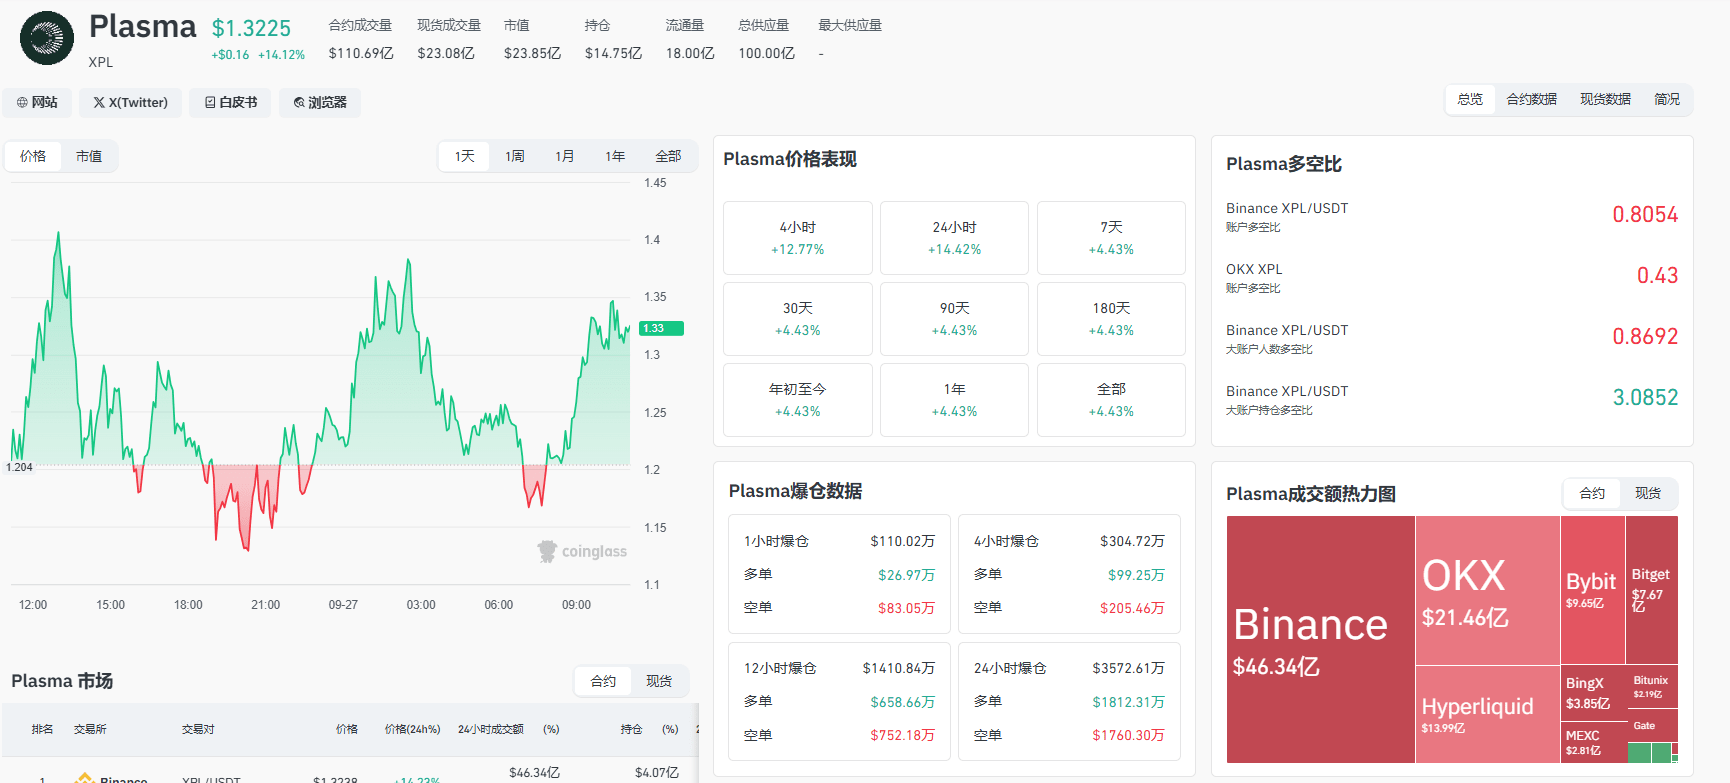1730x783 pixels.
Task: Select market 现货 tab in Plasma 市场
Action: [659, 681]
